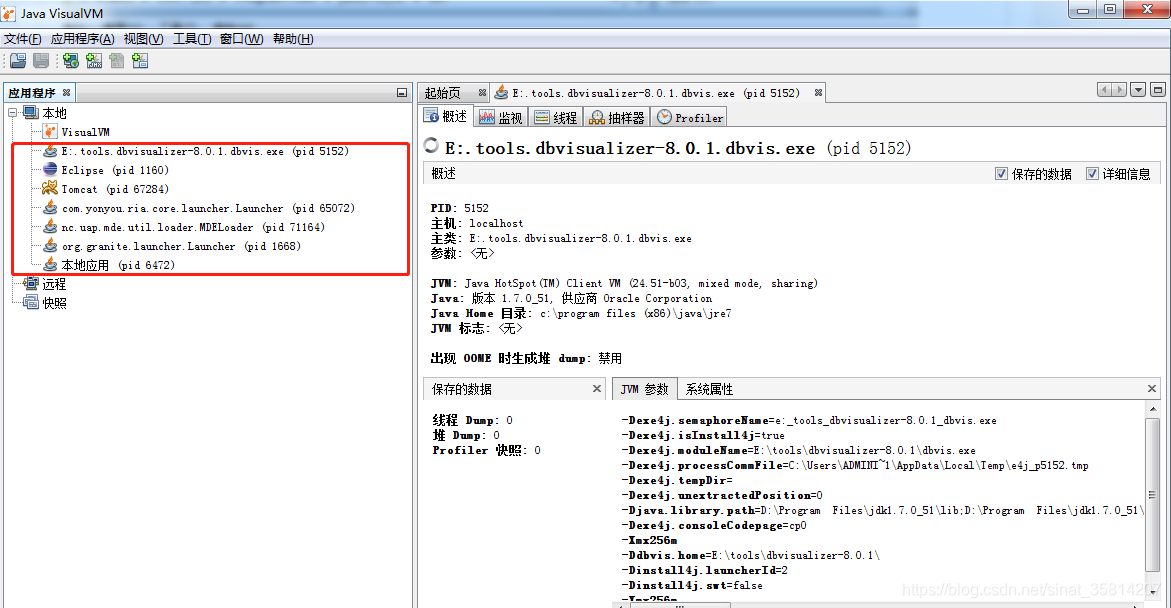Click the Save snapshot toolbar icon

point(41,61)
